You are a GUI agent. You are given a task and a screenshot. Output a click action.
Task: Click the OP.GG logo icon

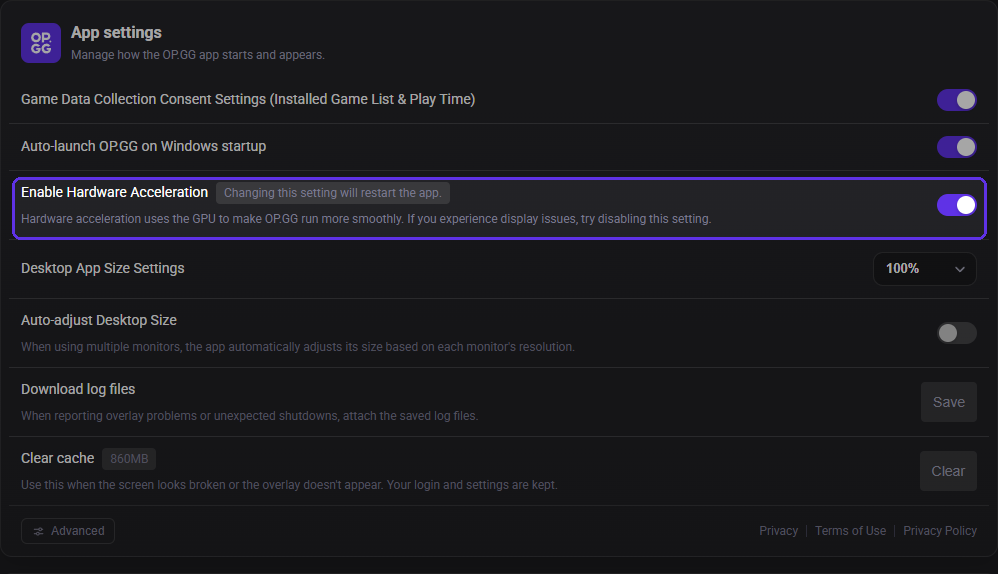(x=41, y=43)
